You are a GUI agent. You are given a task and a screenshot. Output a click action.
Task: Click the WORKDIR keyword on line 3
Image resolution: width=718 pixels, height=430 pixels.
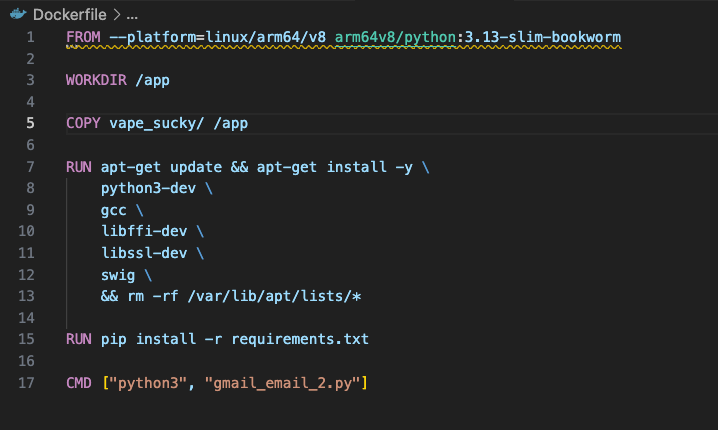[97, 80]
